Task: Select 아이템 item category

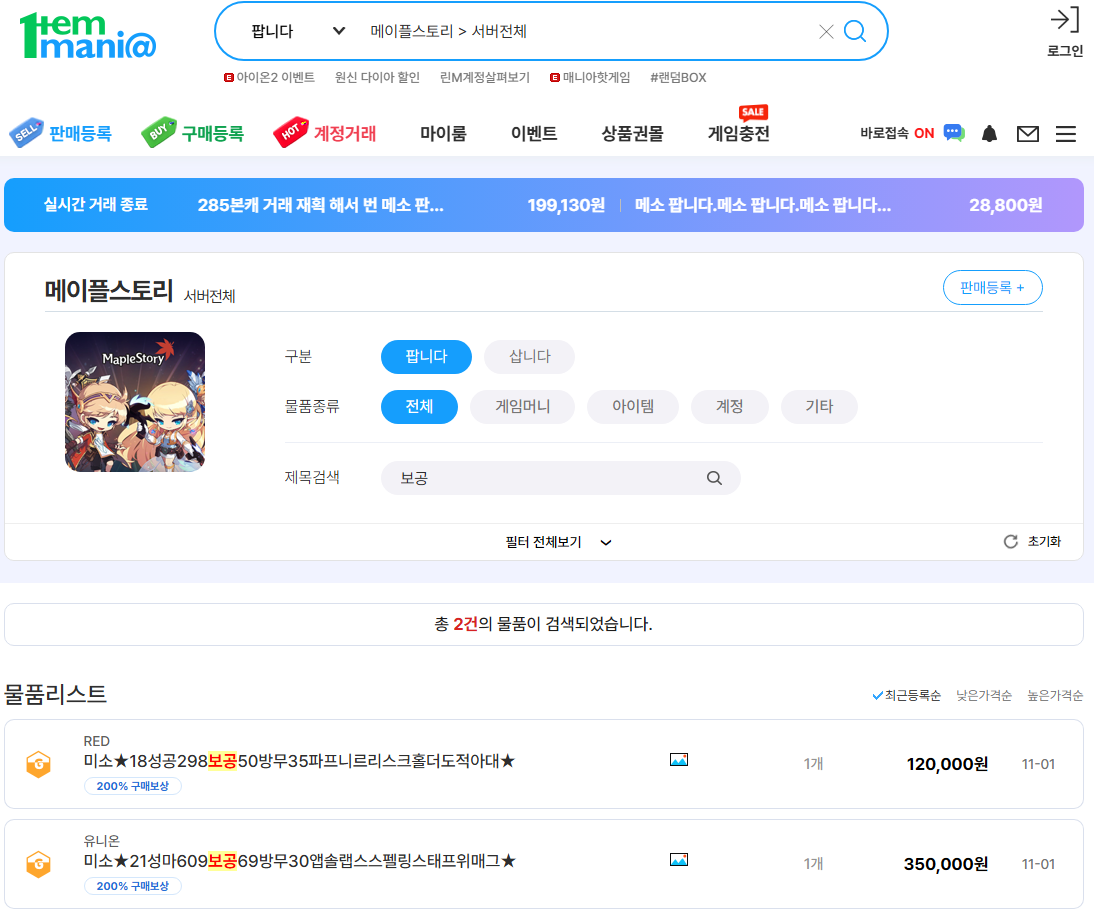Action: coord(633,407)
